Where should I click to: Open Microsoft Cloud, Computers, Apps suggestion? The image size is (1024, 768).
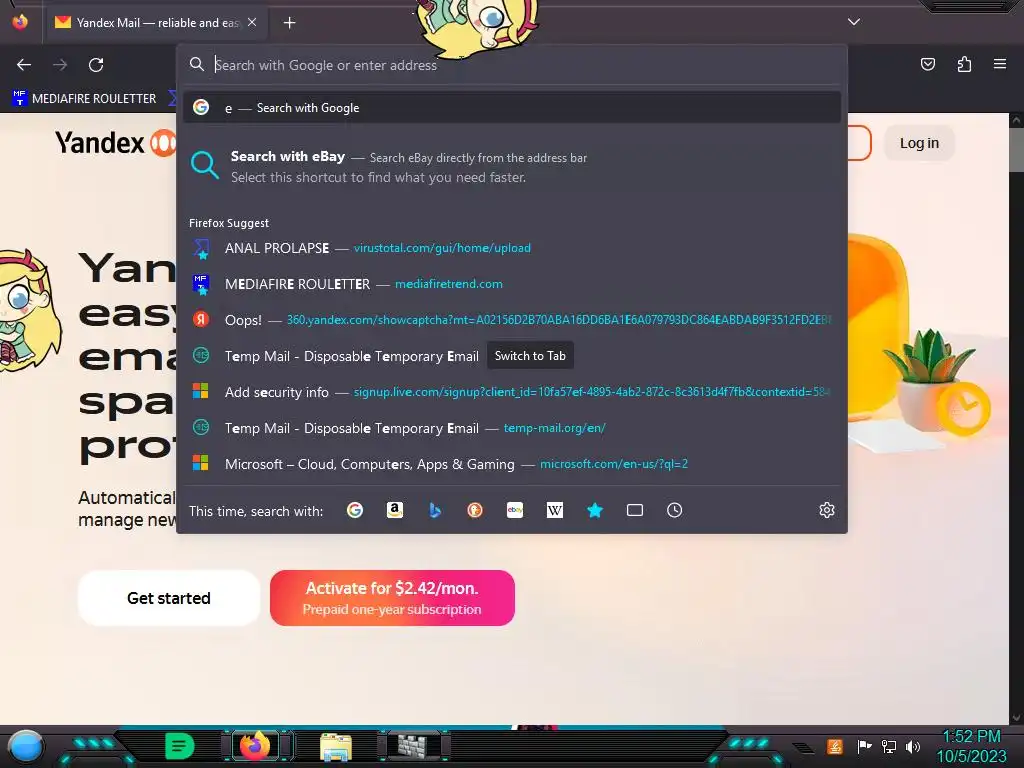512,464
